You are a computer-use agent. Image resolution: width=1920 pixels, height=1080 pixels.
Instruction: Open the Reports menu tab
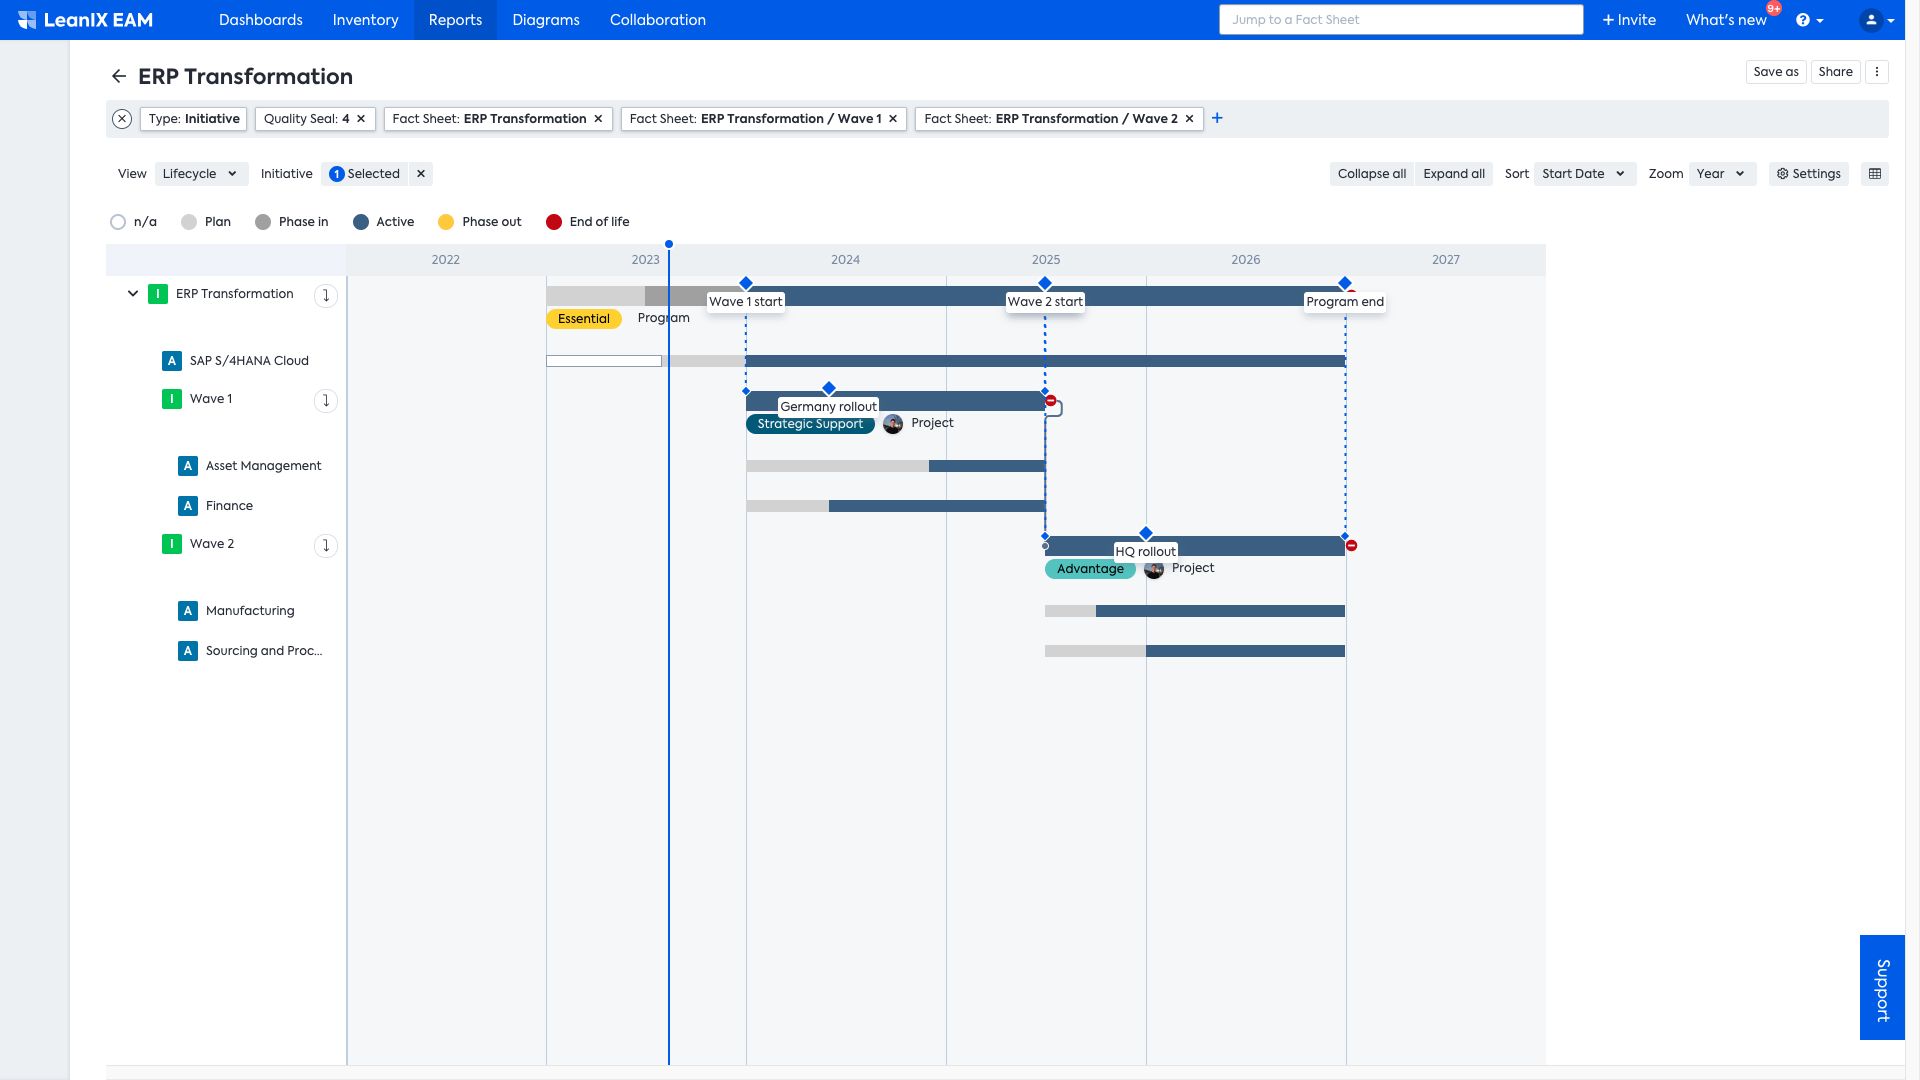[x=455, y=20]
